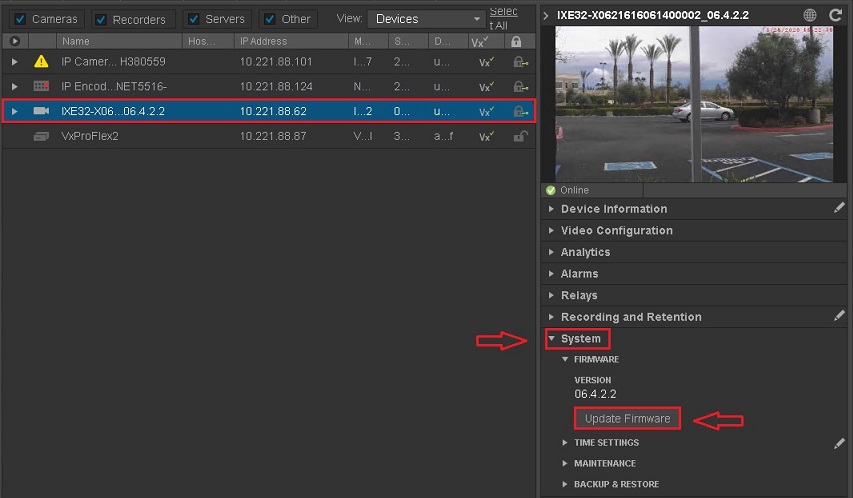Uncheck the Cameras filter checkbox
Viewport: 853px width, 498px height.
tap(20, 19)
